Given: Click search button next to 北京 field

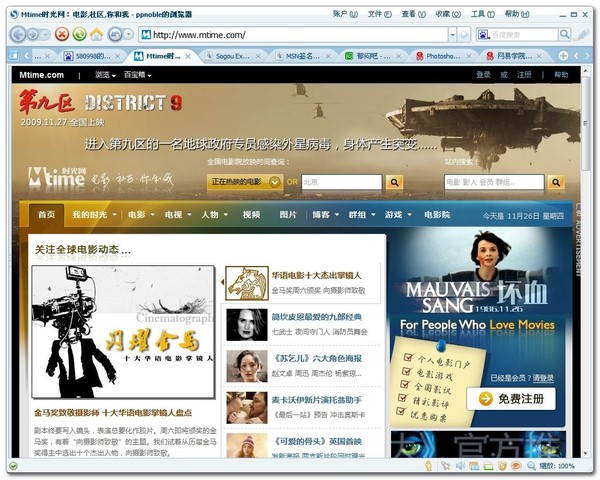Looking at the screenshot, I should pos(394,183).
